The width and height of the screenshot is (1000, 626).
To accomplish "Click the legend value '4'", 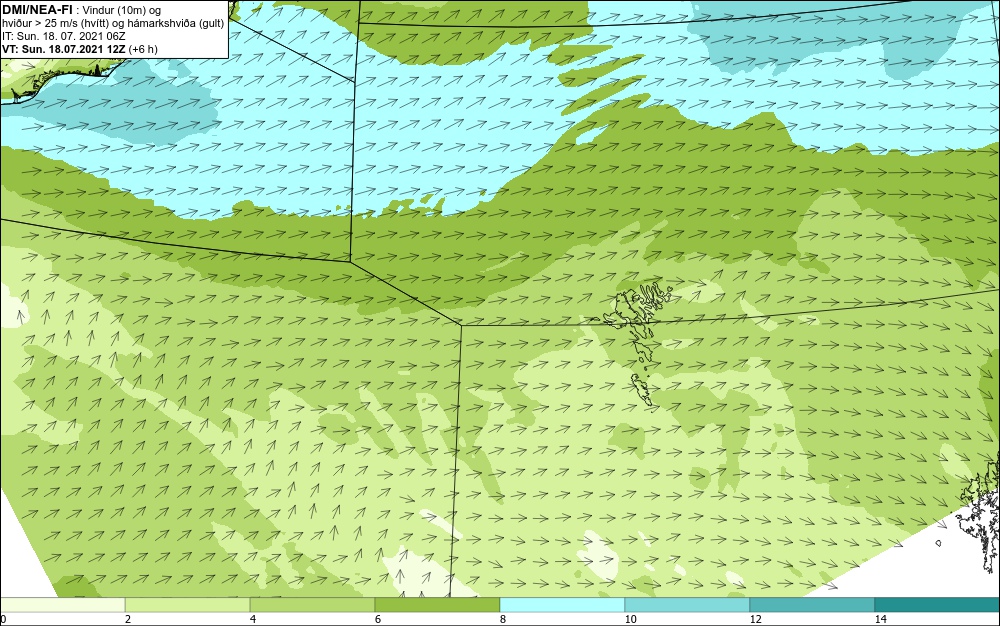I will click(x=253, y=619).
